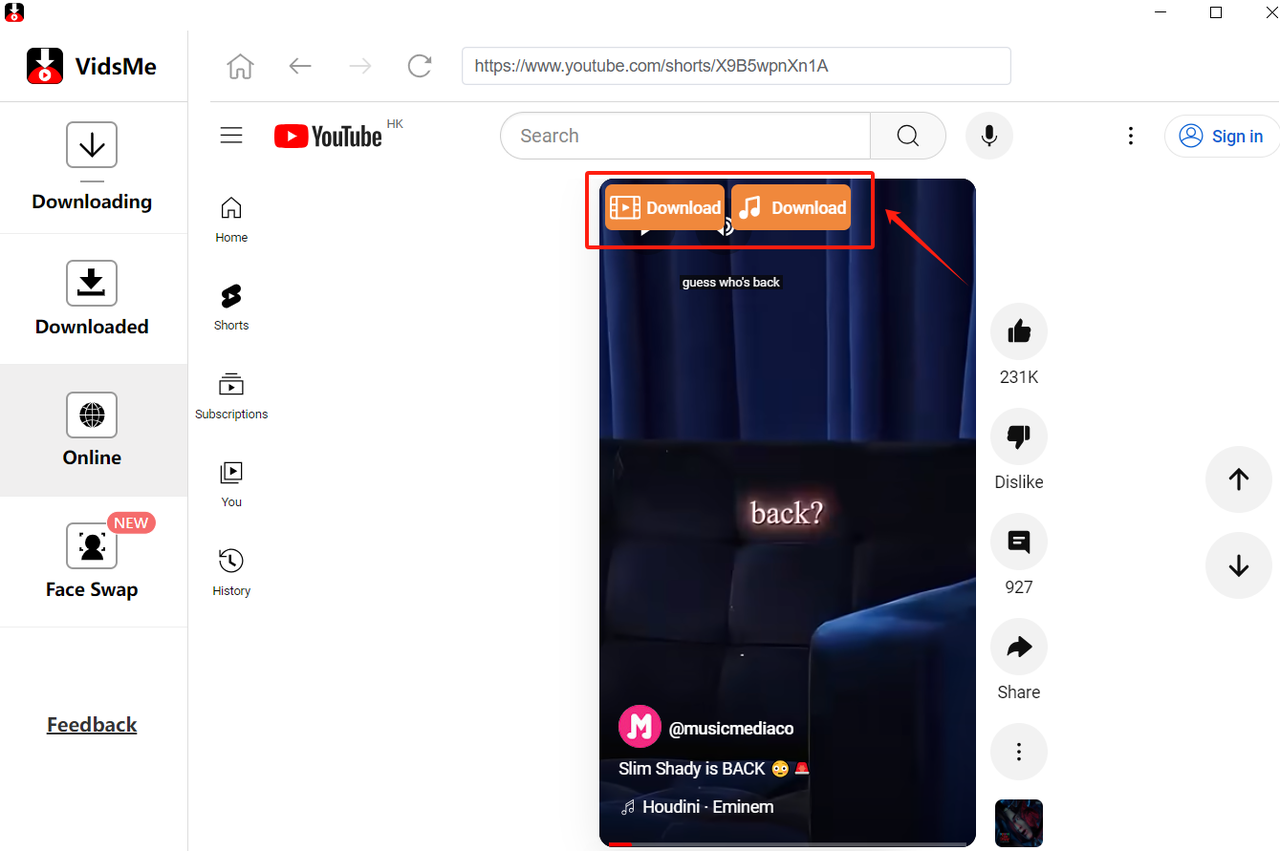This screenshot has width=1280, height=851.
Task: Click the sound thumbnail below more options
Action: point(1019,823)
